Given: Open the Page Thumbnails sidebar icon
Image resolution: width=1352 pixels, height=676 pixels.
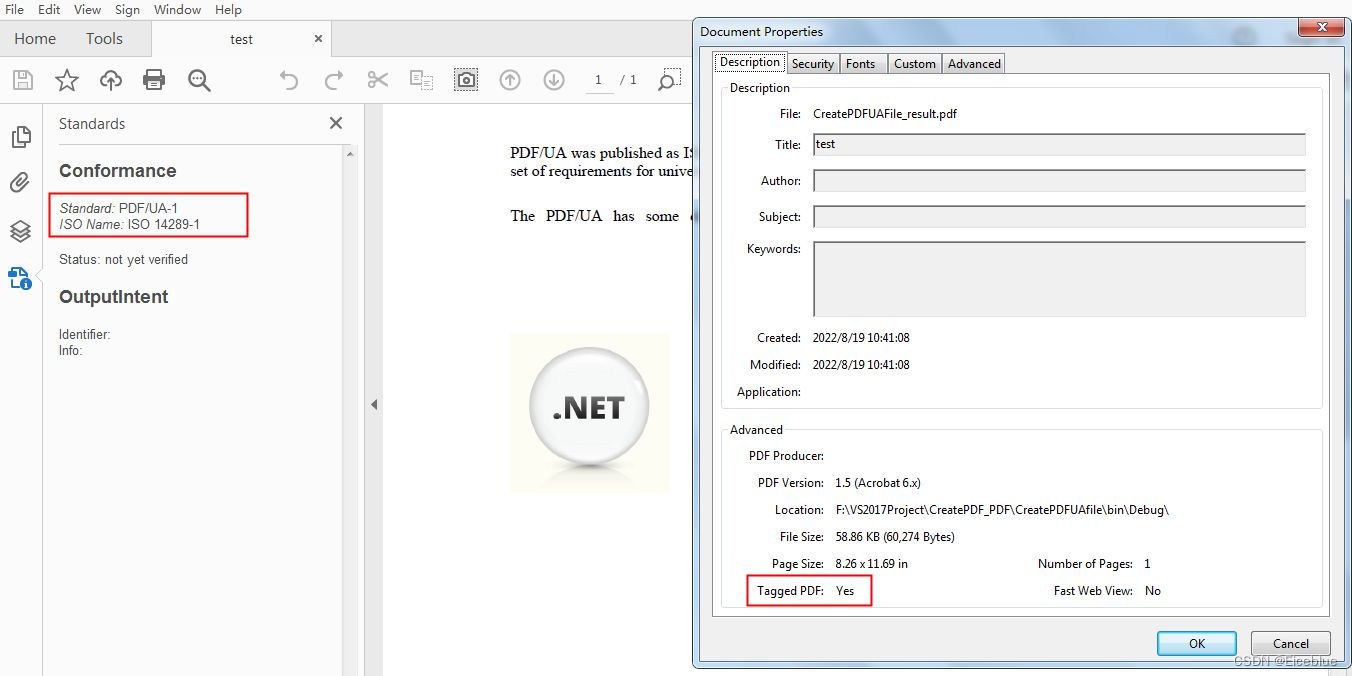Looking at the screenshot, I should click(20, 137).
